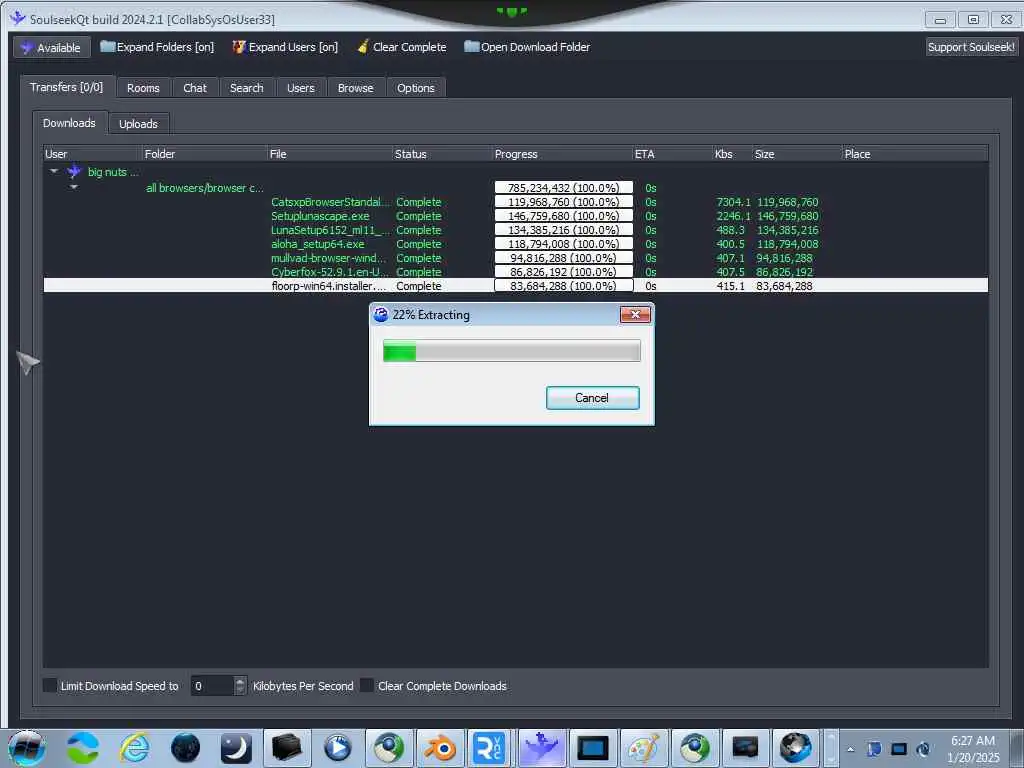Open RealVNC from the taskbar
Image resolution: width=1024 pixels, height=768 pixels.
490,748
